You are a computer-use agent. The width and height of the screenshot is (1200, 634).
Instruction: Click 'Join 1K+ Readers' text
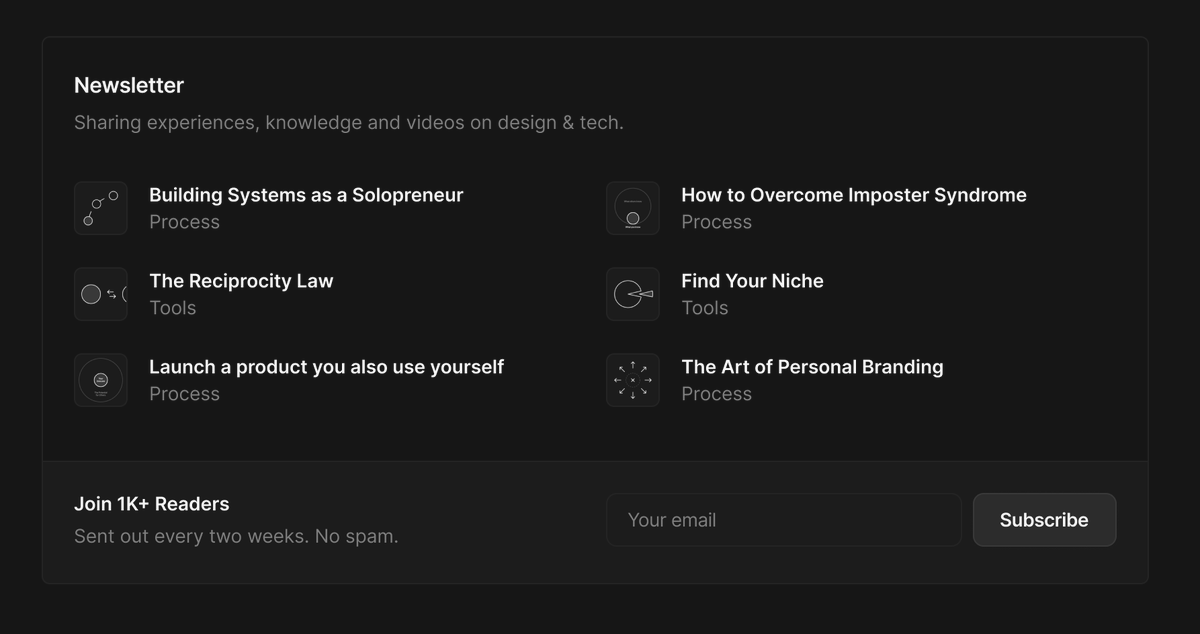[x=152, y=504]
